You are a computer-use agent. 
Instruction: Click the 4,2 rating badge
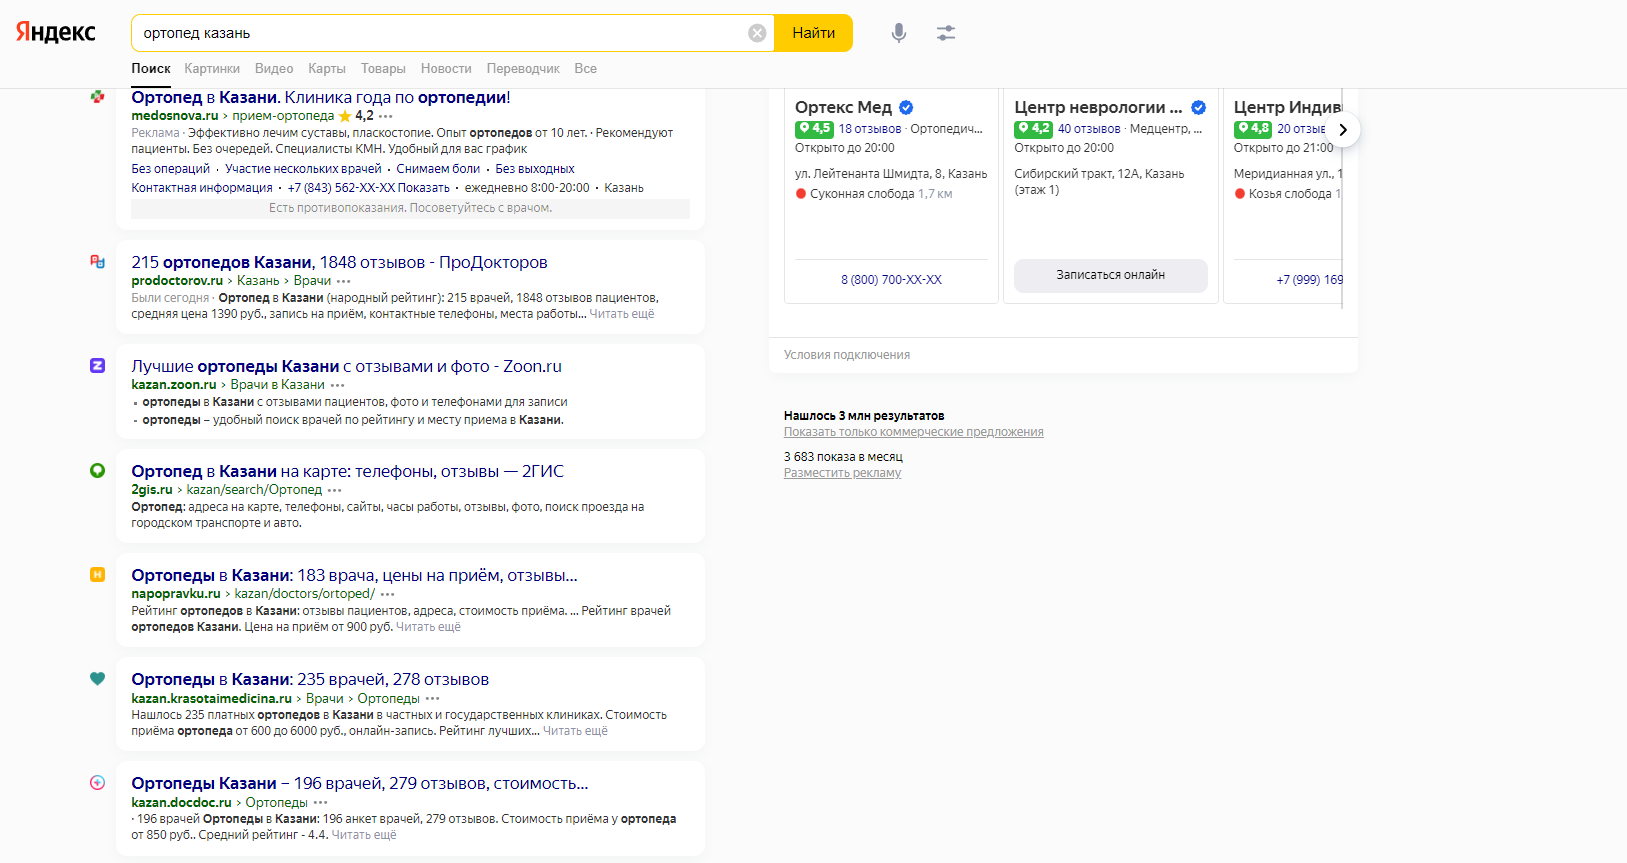coord(1033,129)
